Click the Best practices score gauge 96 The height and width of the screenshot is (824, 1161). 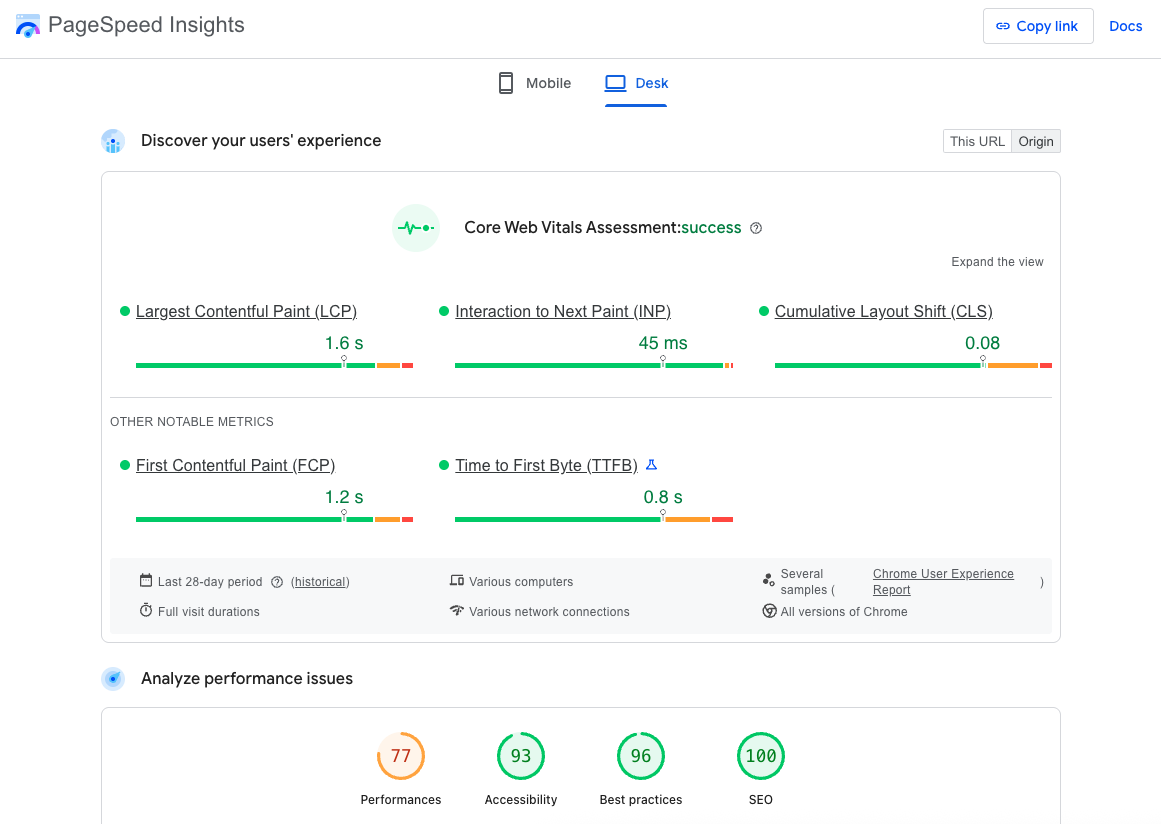(640, 756)
